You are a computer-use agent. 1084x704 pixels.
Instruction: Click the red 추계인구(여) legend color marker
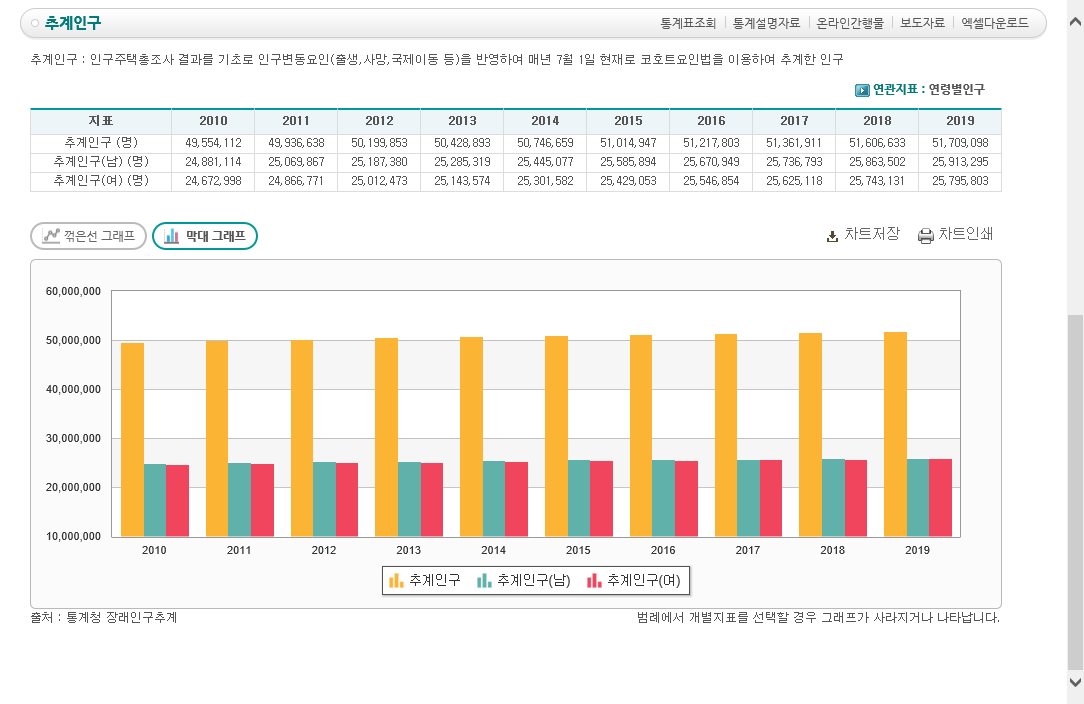594,580
